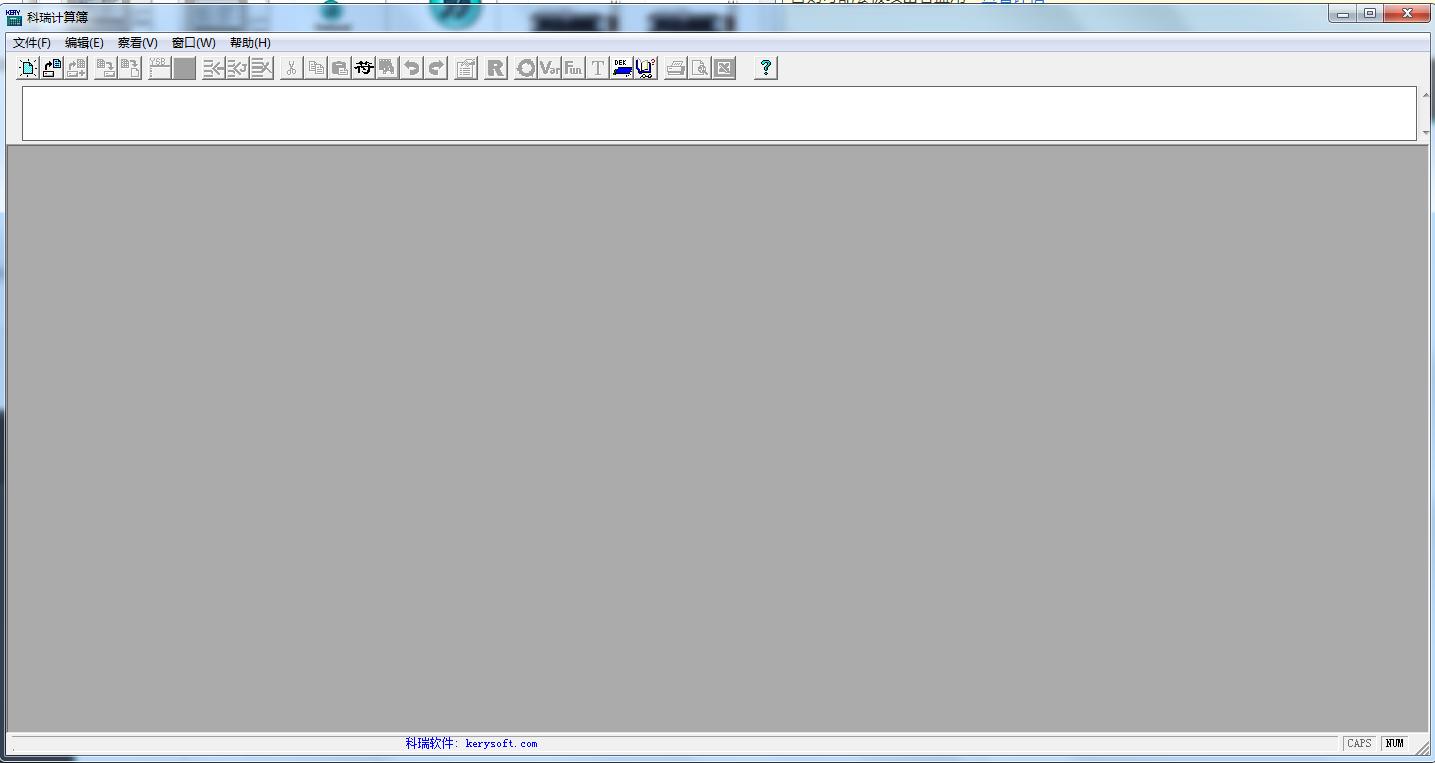
Task: Click the scissors Cut icon
Action: pyautogui.click(x=291, y=68)
